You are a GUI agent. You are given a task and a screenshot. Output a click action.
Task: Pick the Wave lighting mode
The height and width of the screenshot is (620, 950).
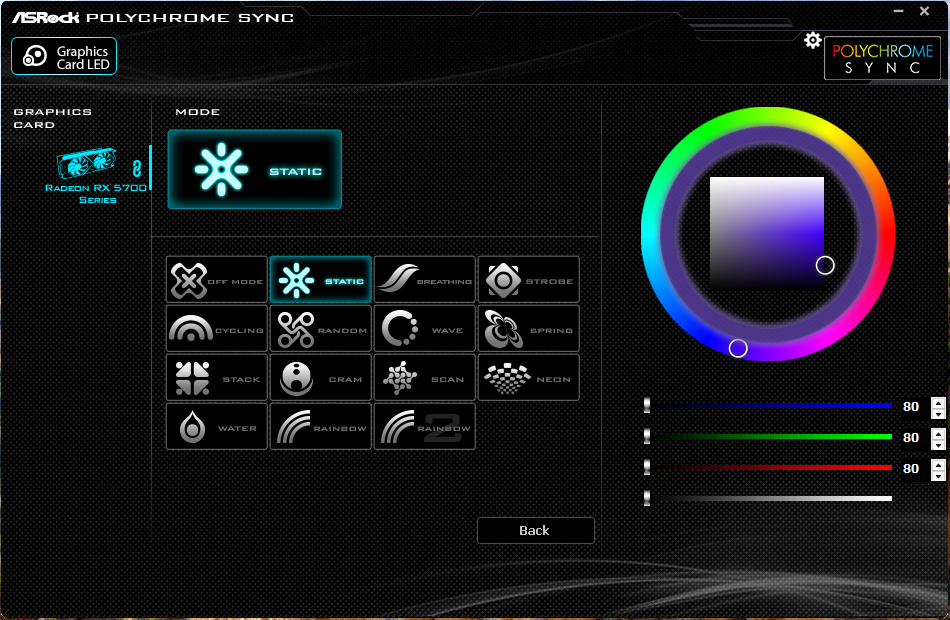425,328
